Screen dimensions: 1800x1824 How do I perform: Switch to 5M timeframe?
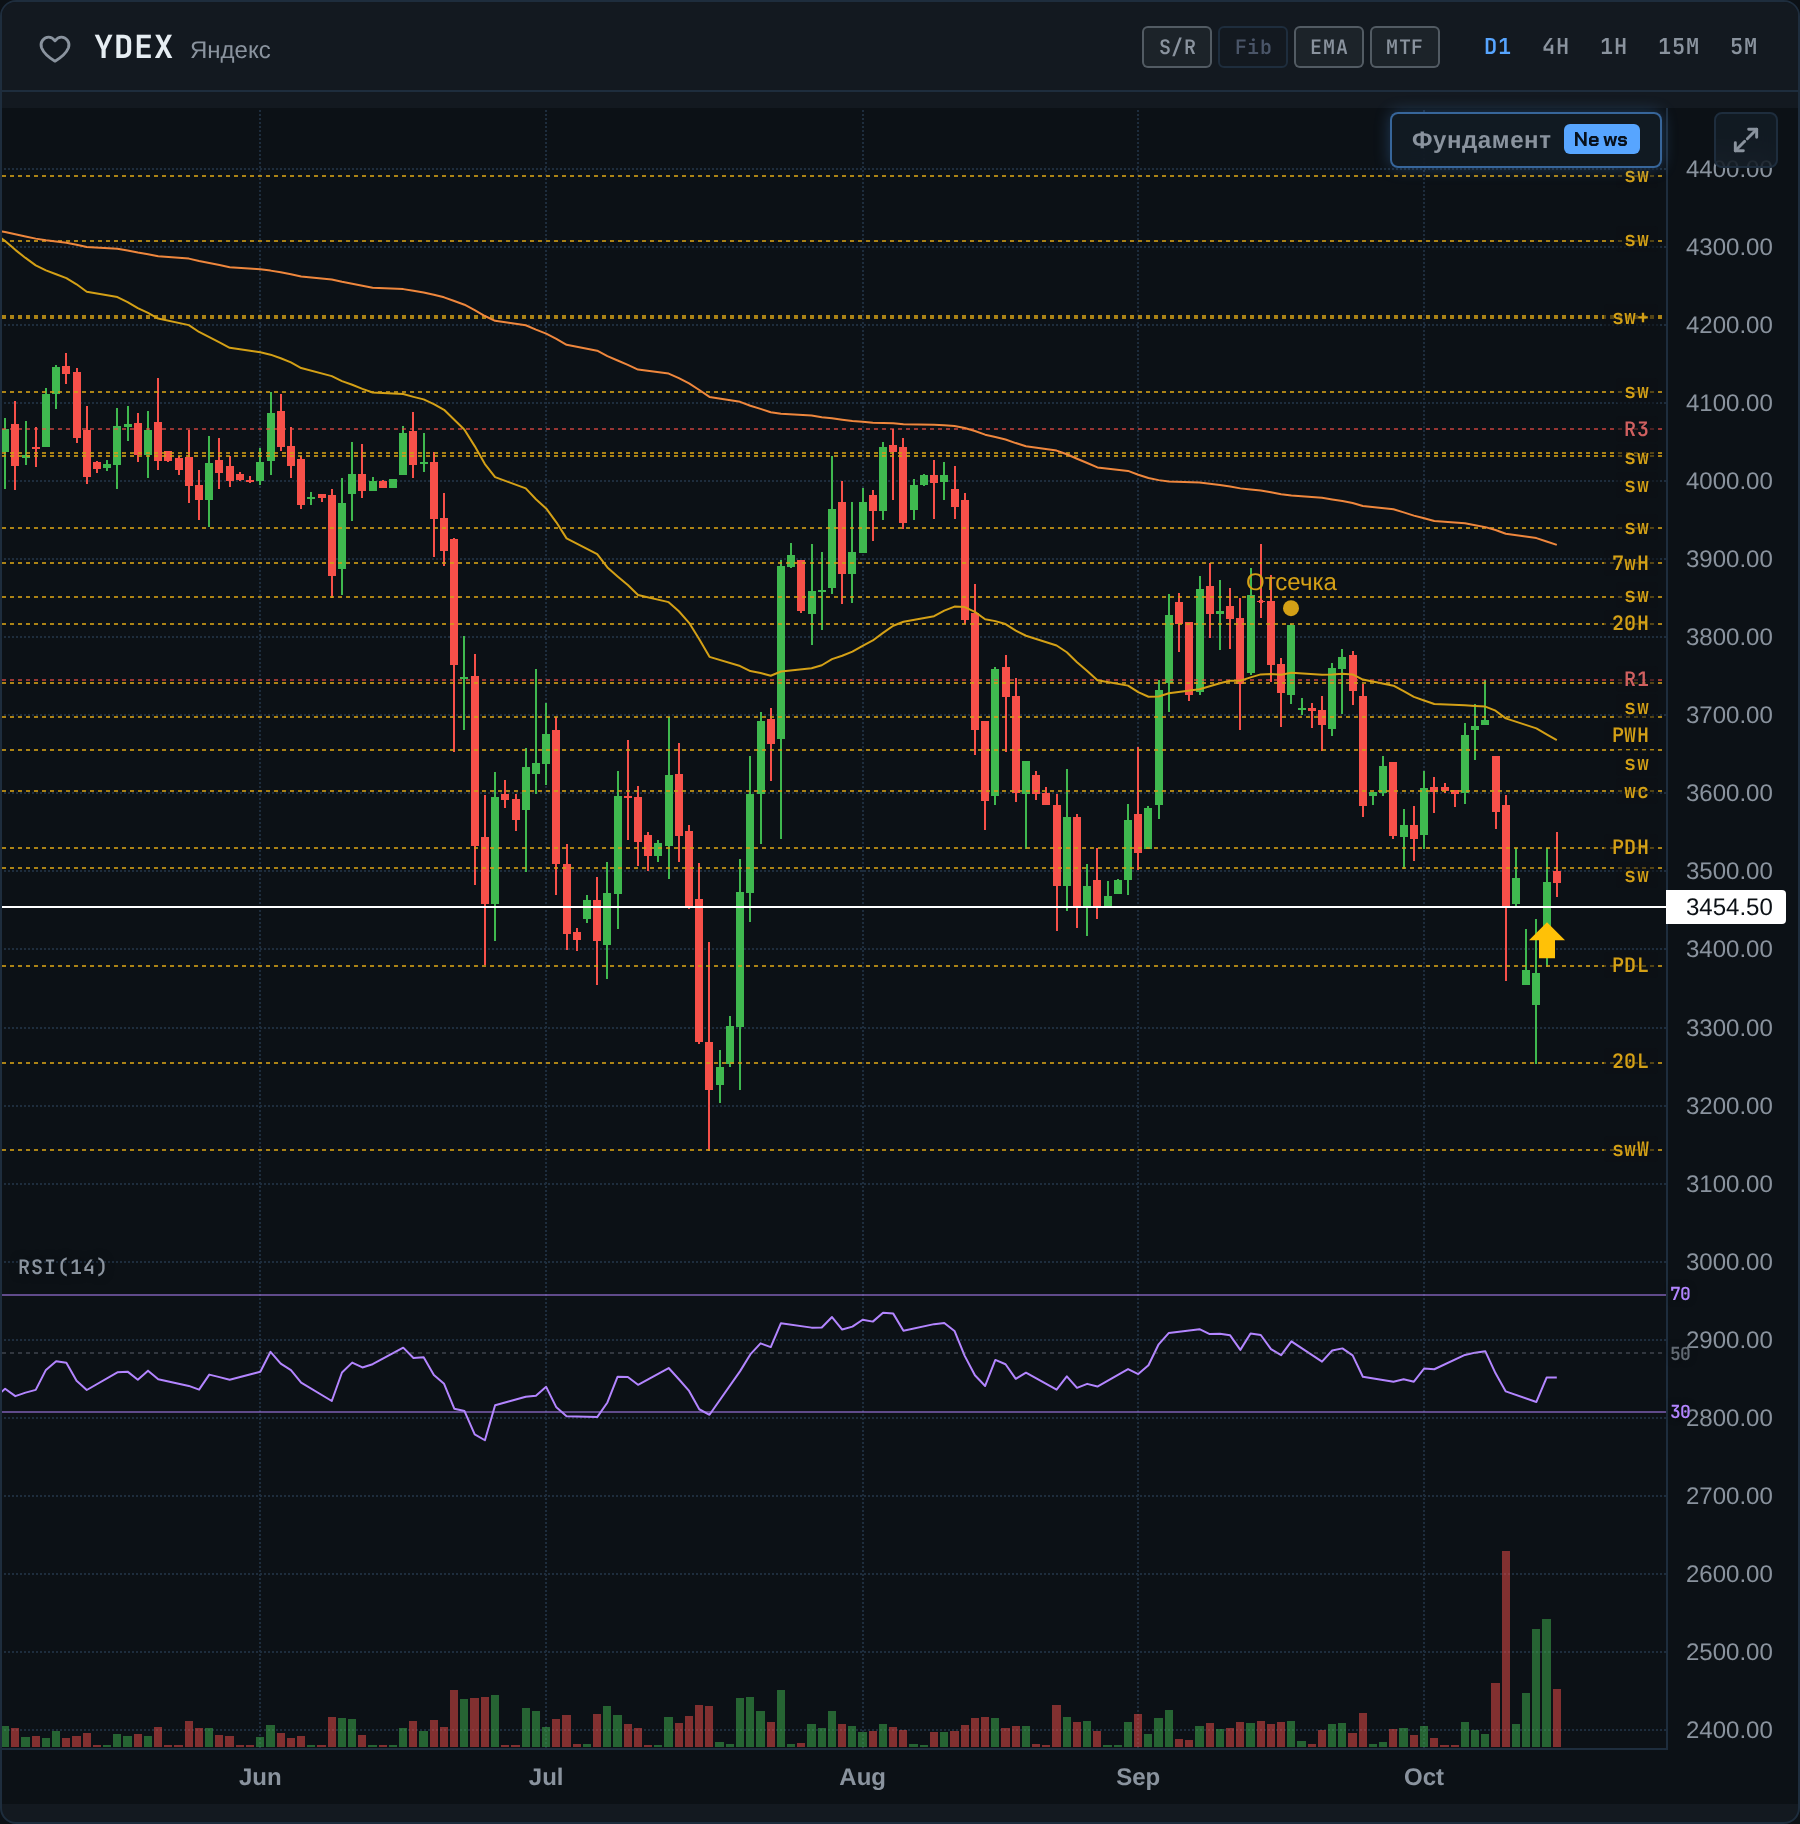click(1743, 47)
